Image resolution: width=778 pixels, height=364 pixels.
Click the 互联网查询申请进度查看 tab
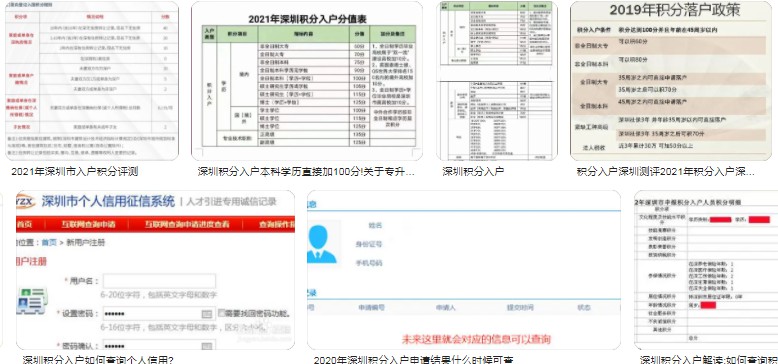click(x=187, y=224)
